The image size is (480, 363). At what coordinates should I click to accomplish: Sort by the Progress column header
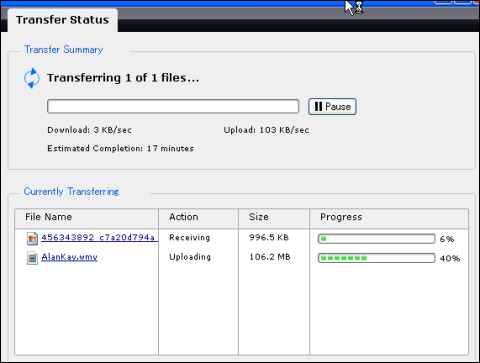389,219
